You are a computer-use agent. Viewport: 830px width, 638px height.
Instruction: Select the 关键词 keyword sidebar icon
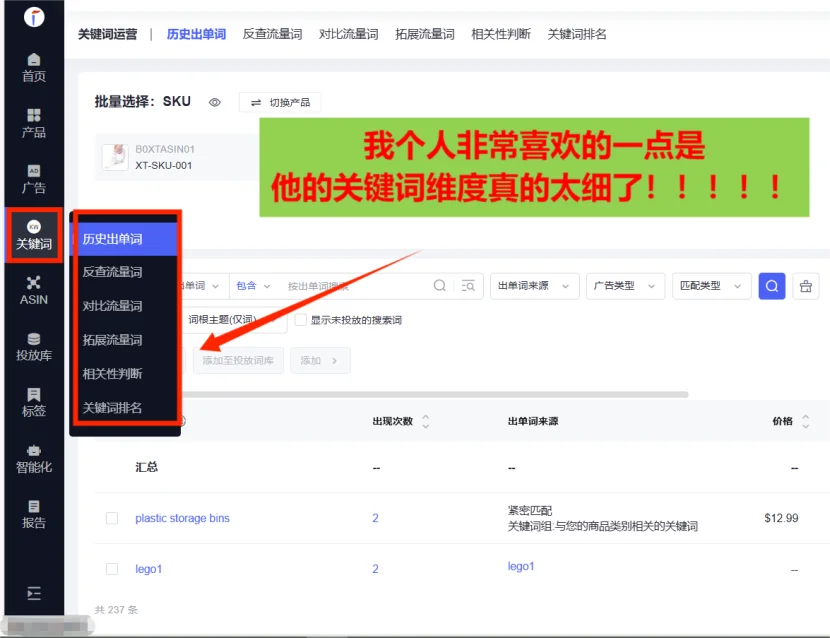pos(34,235)
